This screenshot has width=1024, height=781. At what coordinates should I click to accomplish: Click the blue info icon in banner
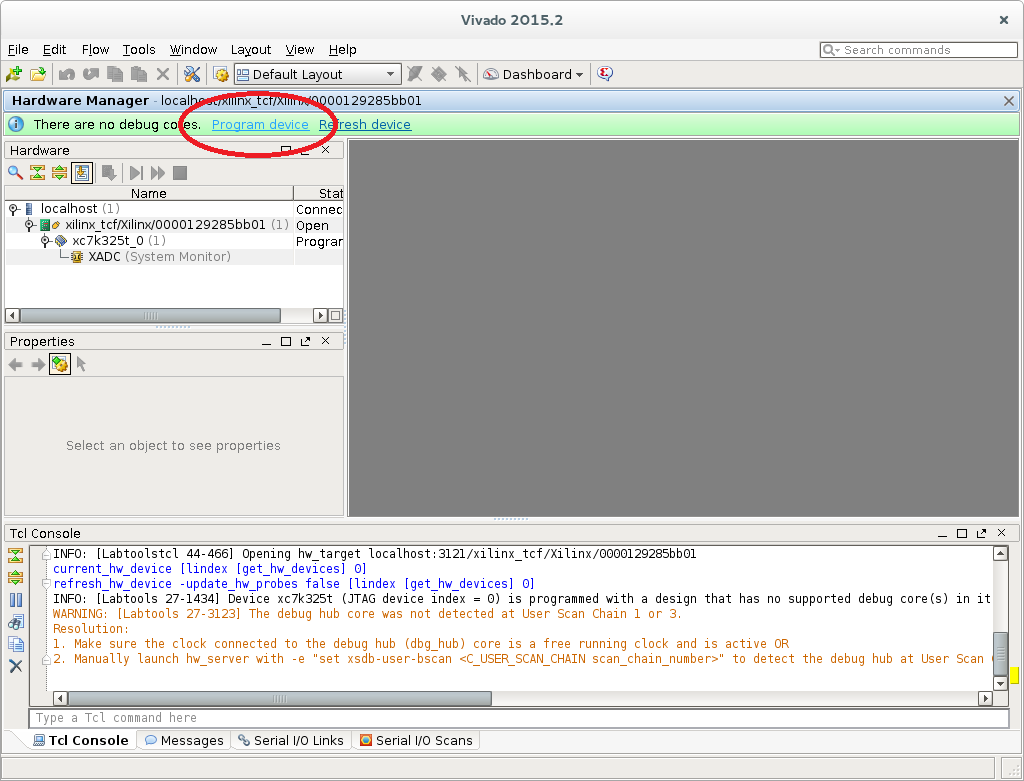pyautogui.click(x=16, y=124)
